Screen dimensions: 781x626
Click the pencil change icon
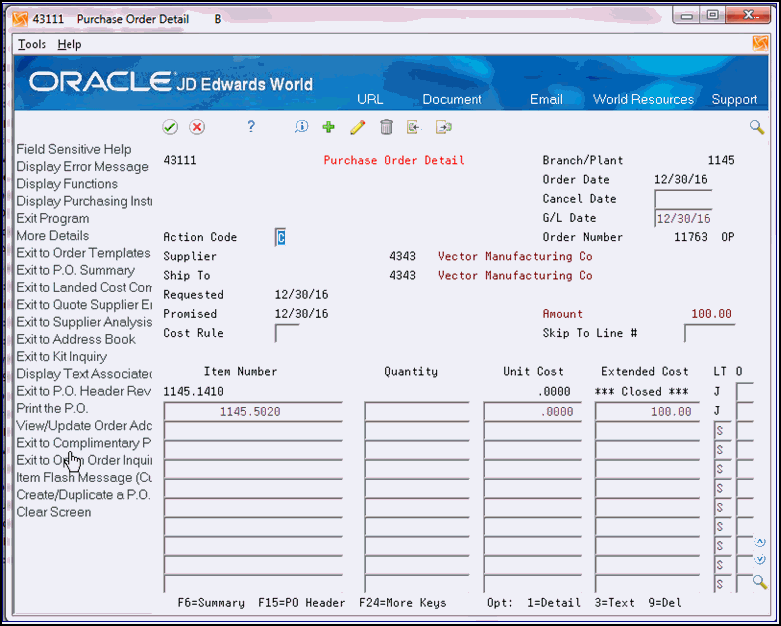tap(357, 127)
